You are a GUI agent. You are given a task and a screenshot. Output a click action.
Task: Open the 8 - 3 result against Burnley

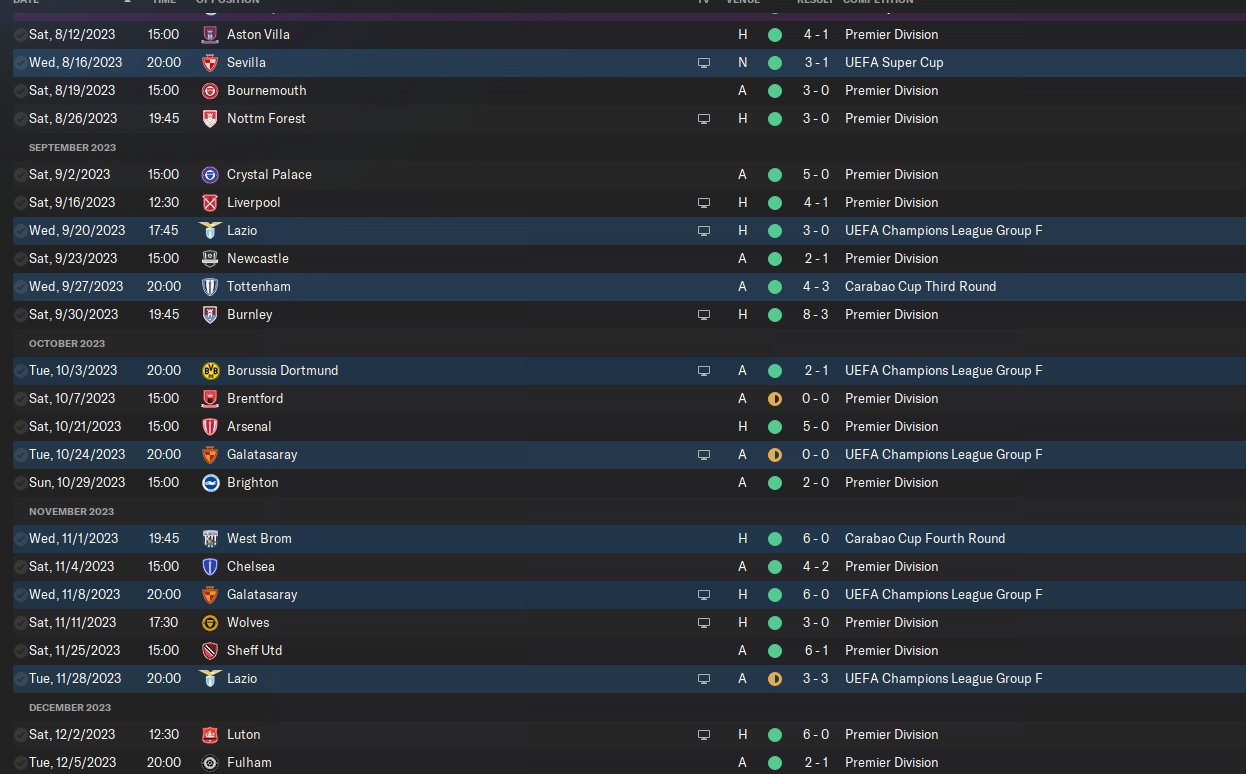coord(815,314)
